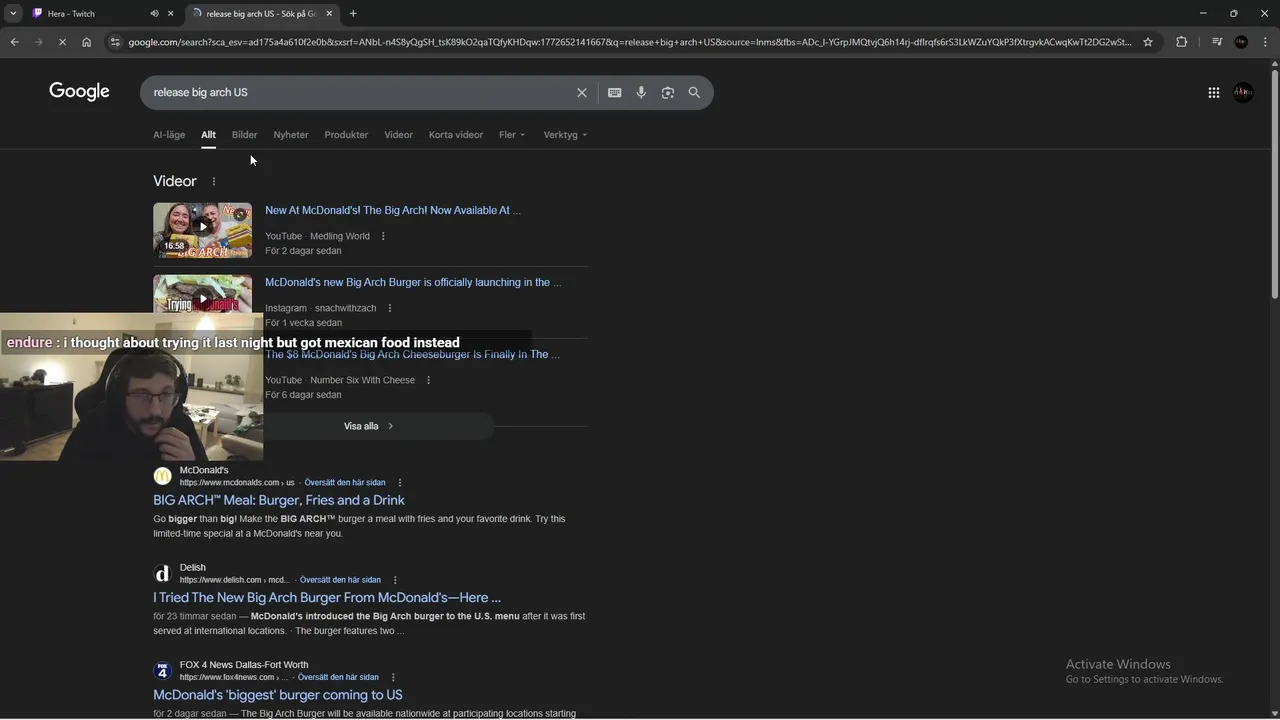
Task: Click the FOX 4 News favicon
Action: [162, 670]
